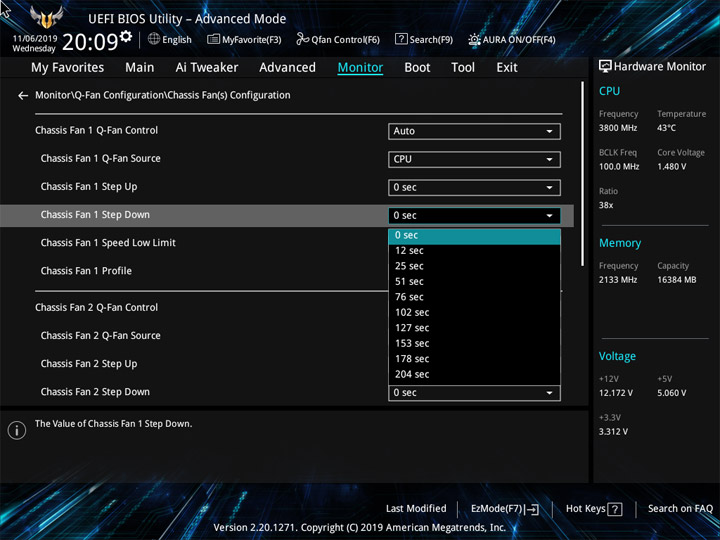The image size is (720, 540).
Task: Open the English language selector
Action: coord(169,39)
